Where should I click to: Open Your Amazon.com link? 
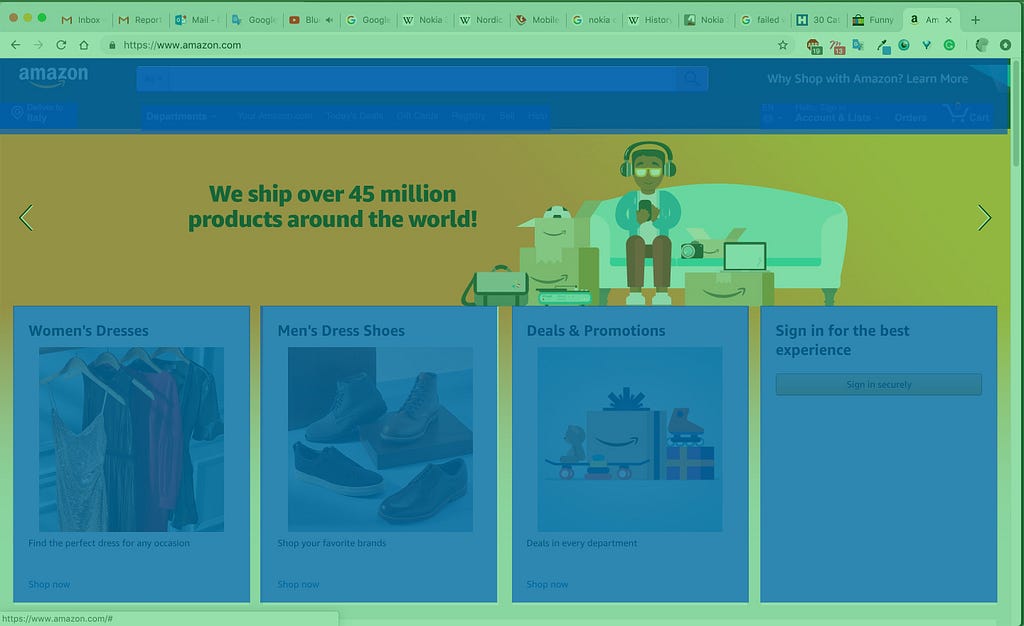click(274, 116)
